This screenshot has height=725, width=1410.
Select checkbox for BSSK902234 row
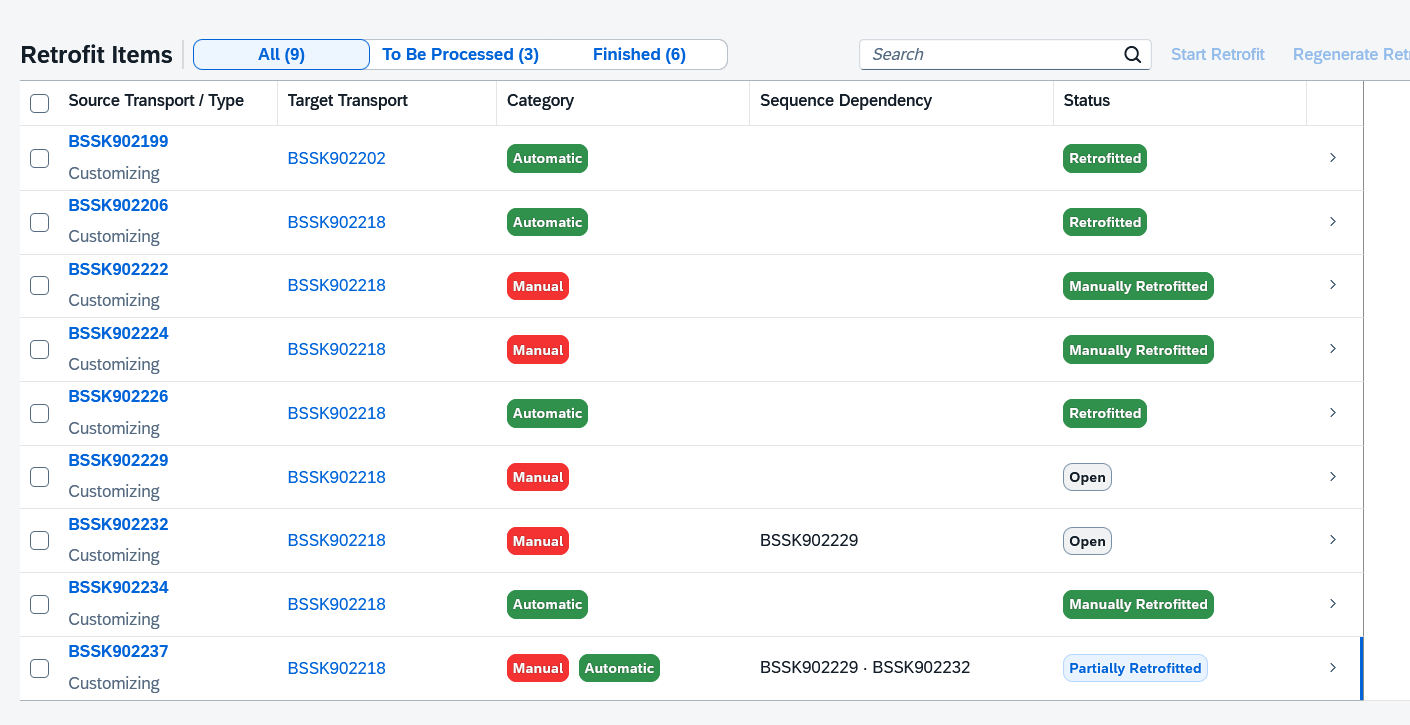coord(40,604)
